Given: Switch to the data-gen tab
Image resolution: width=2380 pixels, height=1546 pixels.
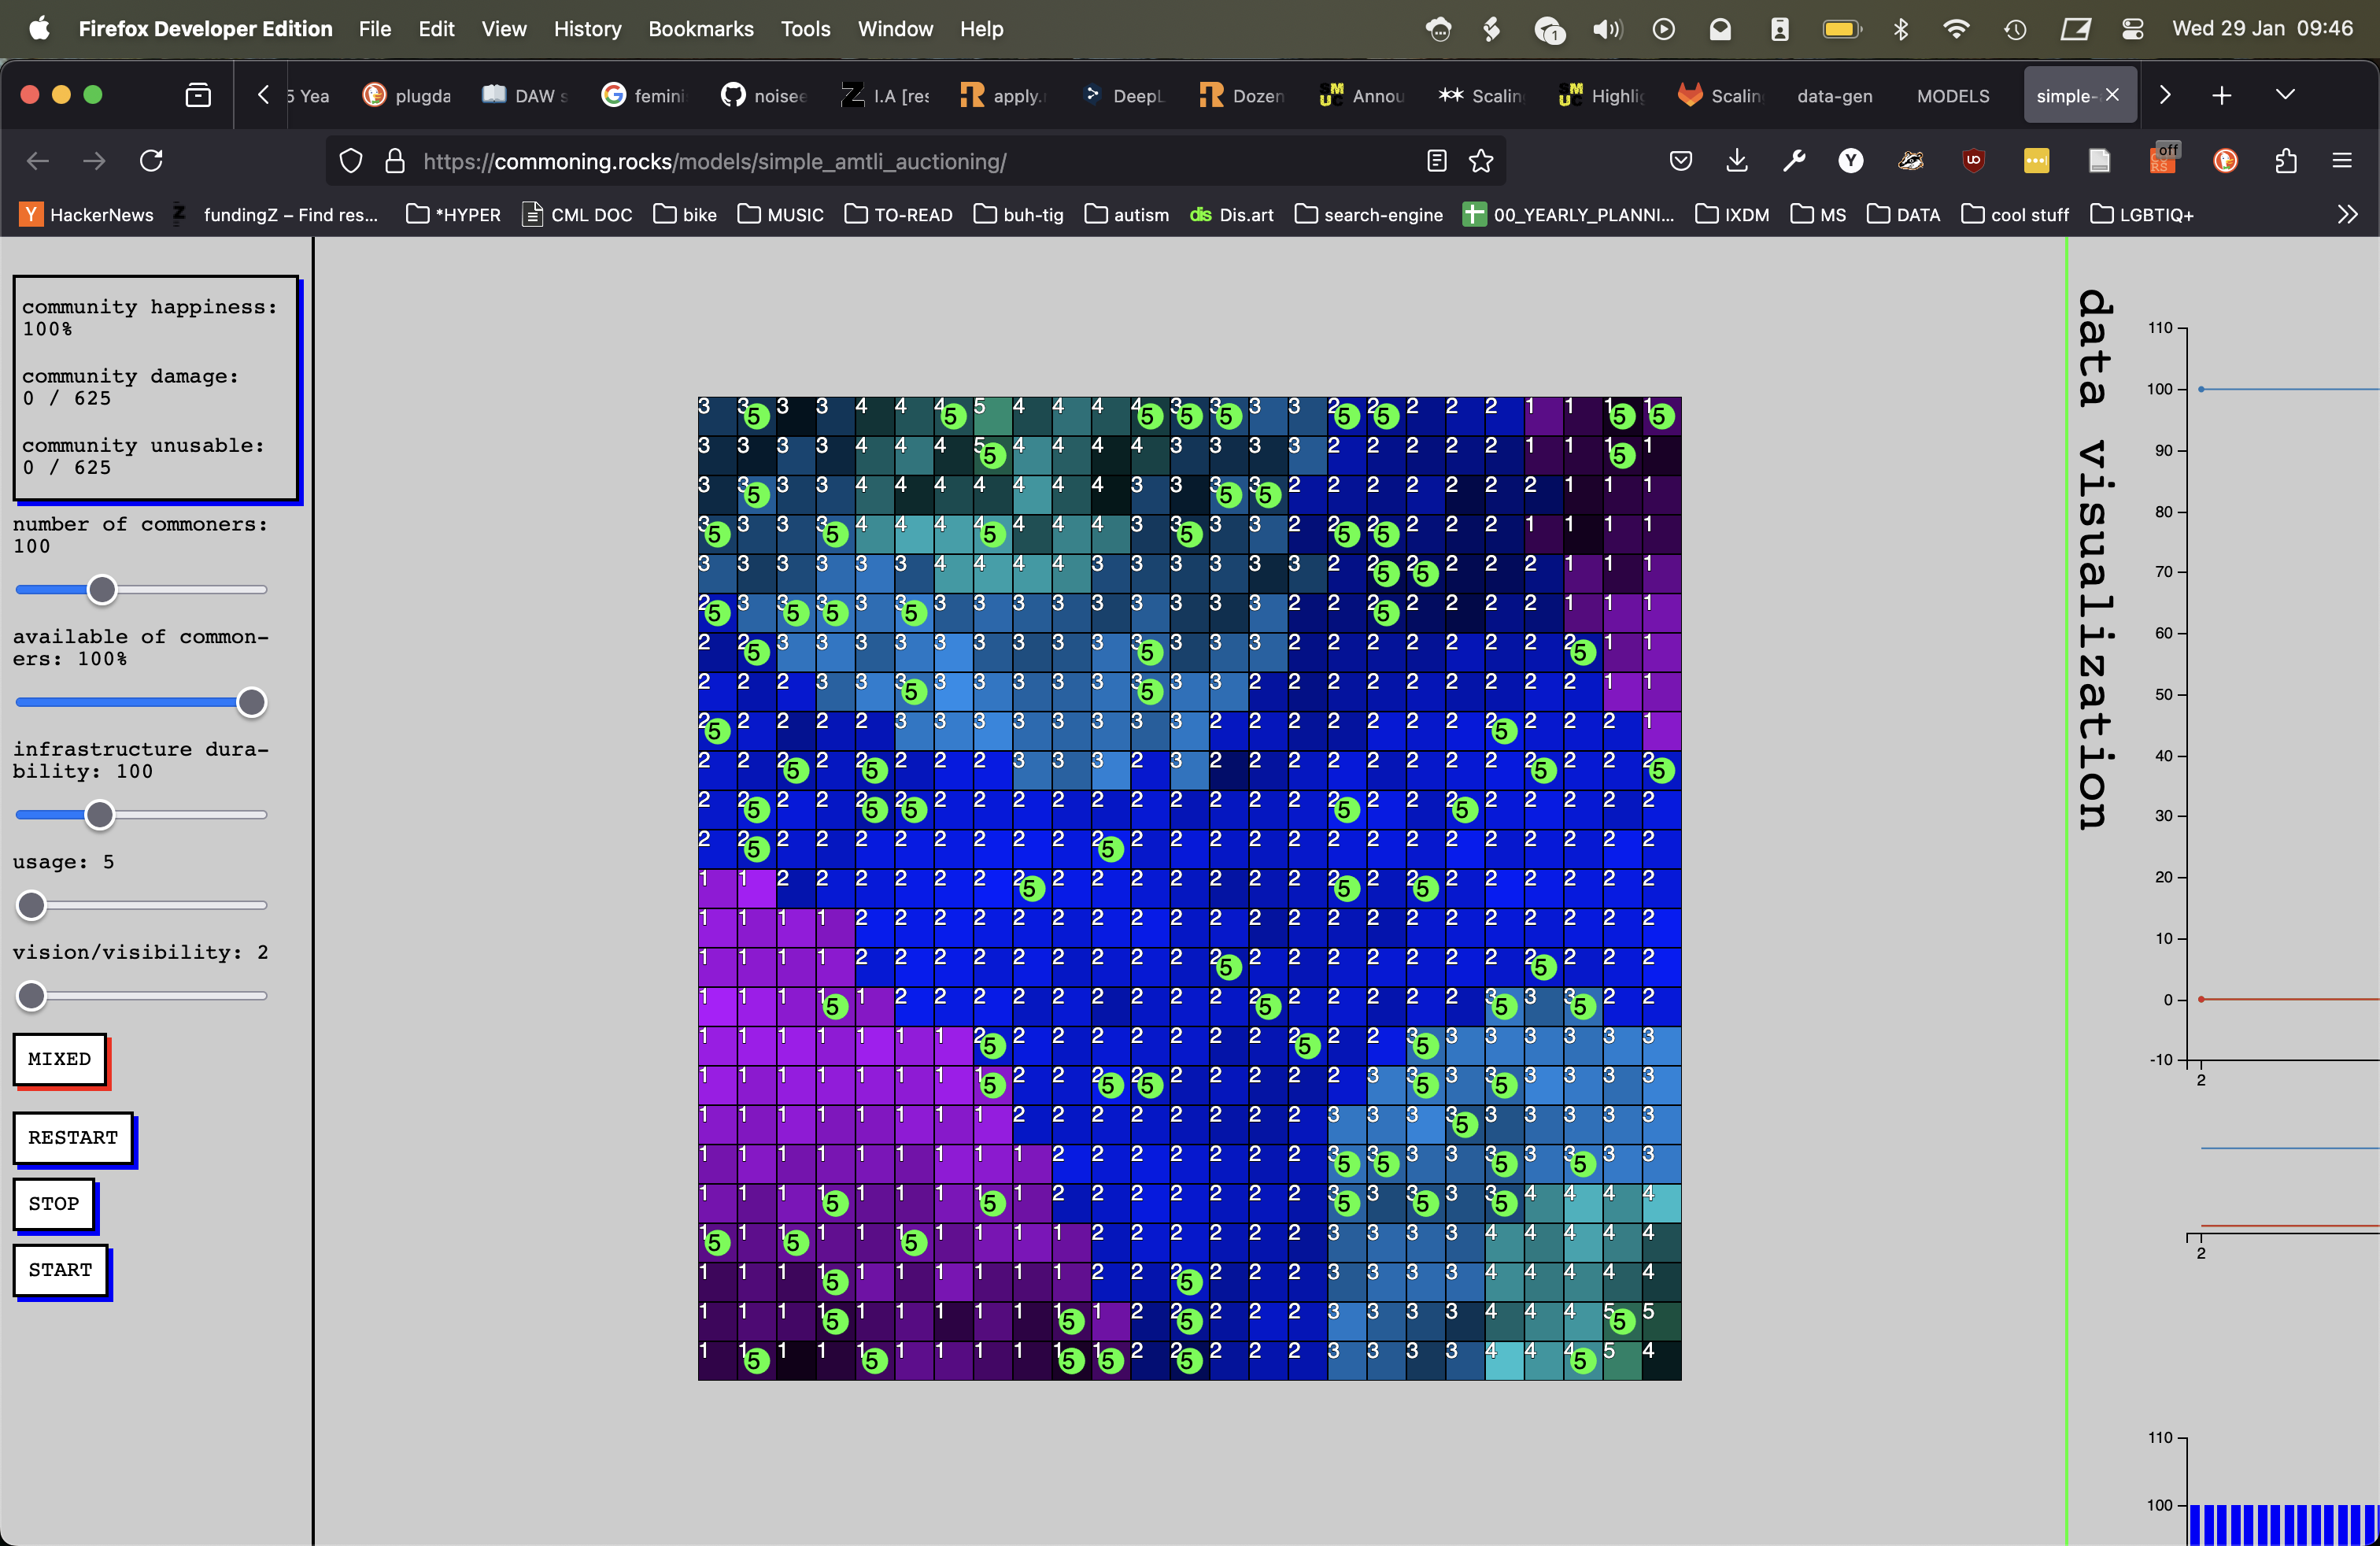Looking at the screenshot, I should (x=1834, y=96).
